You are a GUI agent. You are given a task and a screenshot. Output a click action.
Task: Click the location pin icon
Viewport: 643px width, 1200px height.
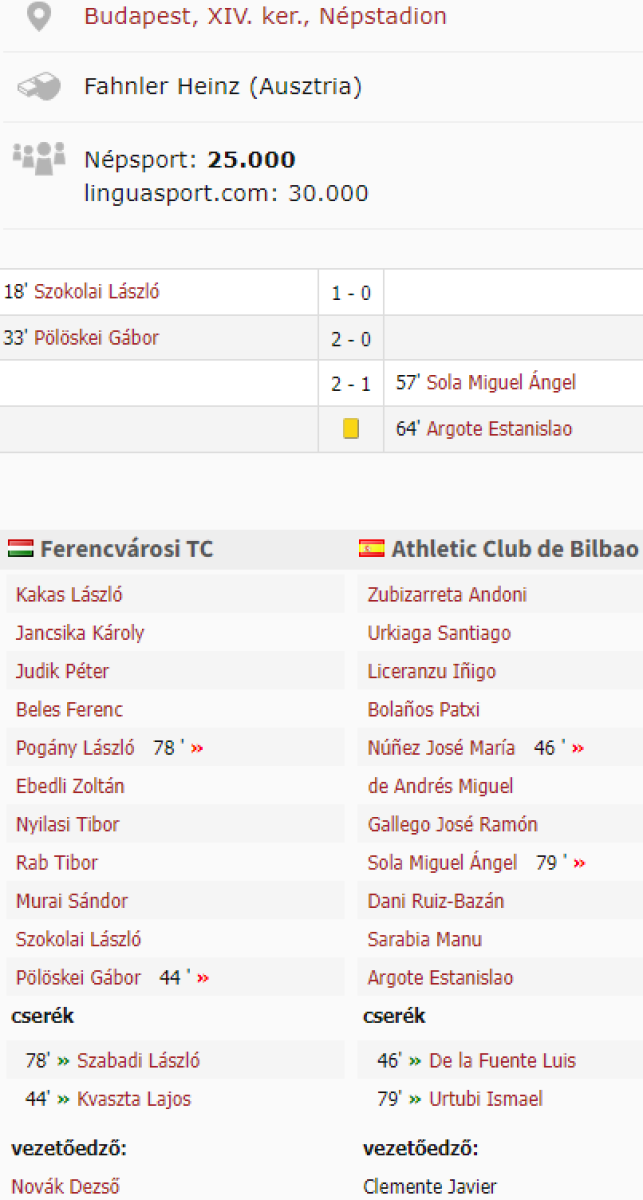38,17
